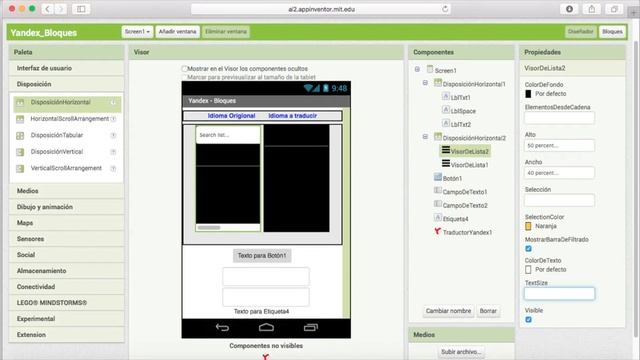Uncheck Visible property checkbox
This screenshot has height=360, width=640.
529,320
